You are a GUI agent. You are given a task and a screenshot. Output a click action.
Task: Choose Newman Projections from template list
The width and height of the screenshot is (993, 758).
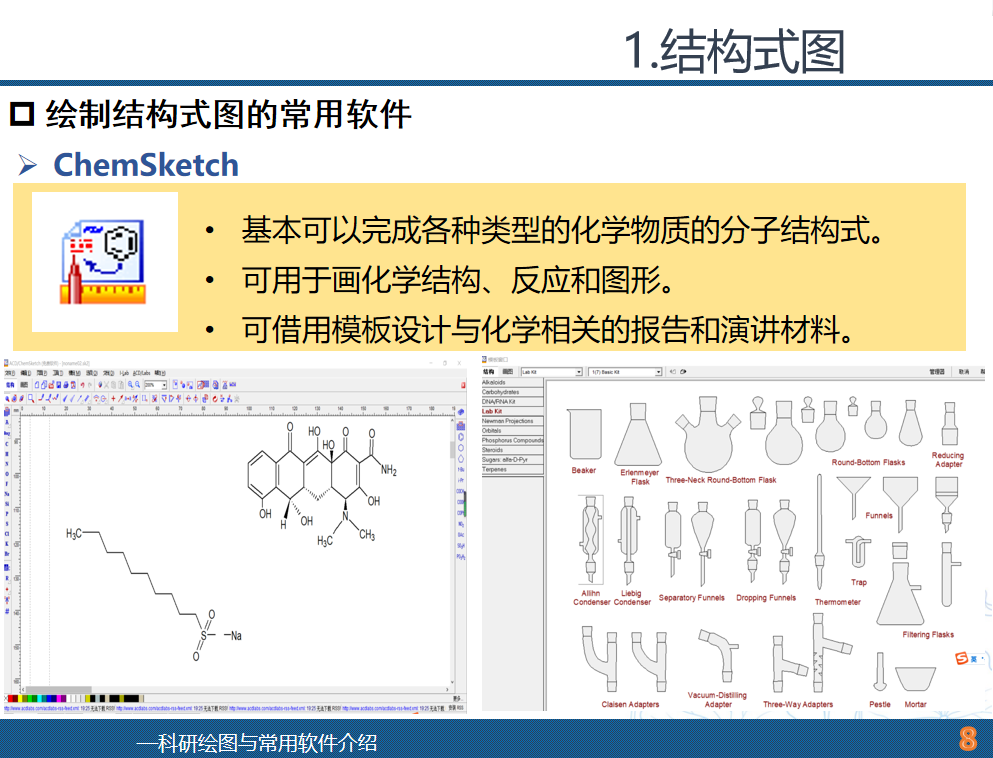[508, 421]
